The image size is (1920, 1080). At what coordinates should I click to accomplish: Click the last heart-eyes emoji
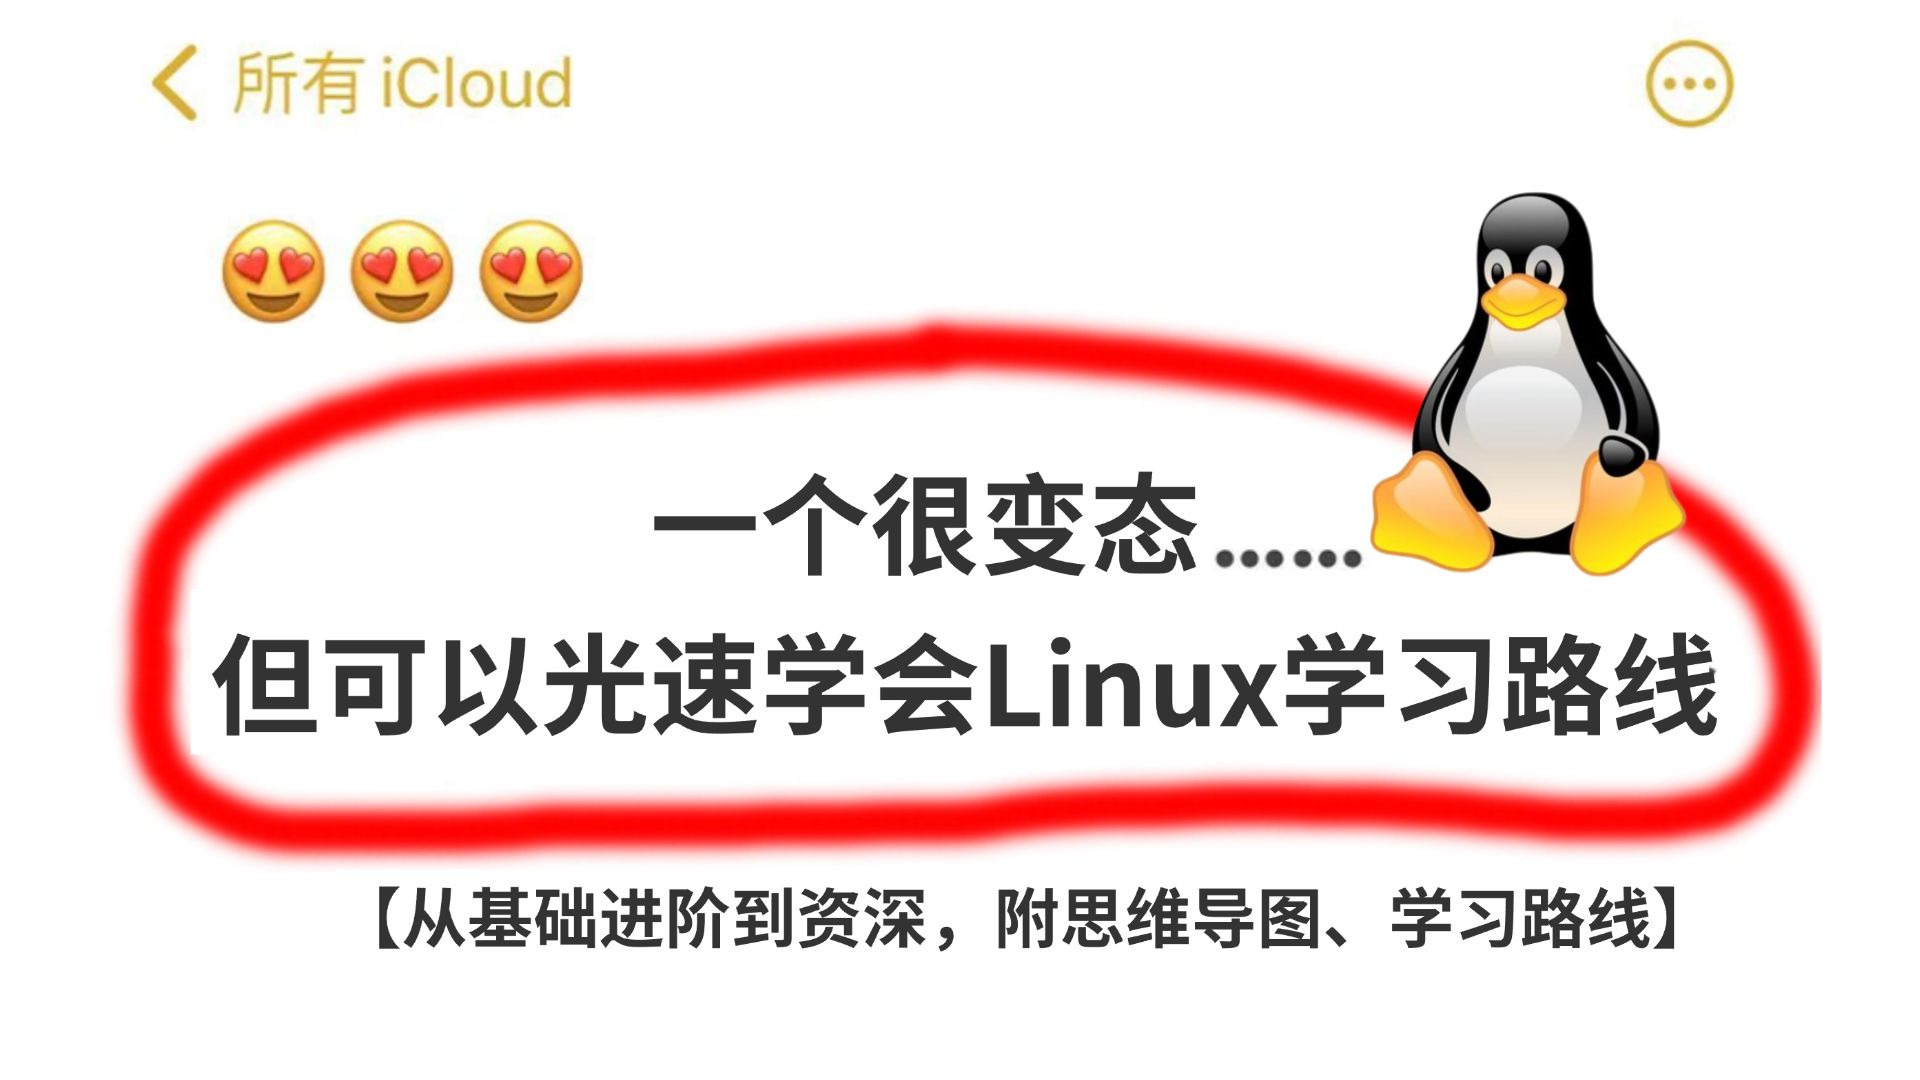click(x=531, y=271)
